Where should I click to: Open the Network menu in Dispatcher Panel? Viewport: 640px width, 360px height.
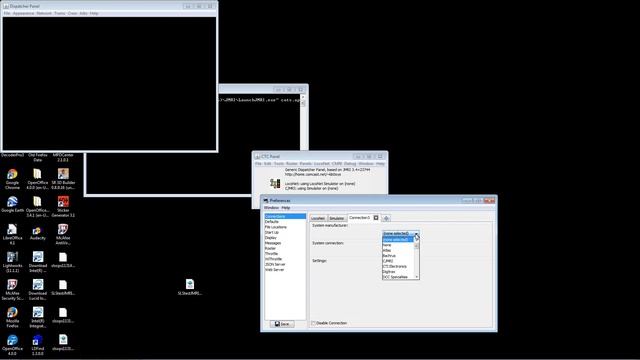tap(44, 13)
